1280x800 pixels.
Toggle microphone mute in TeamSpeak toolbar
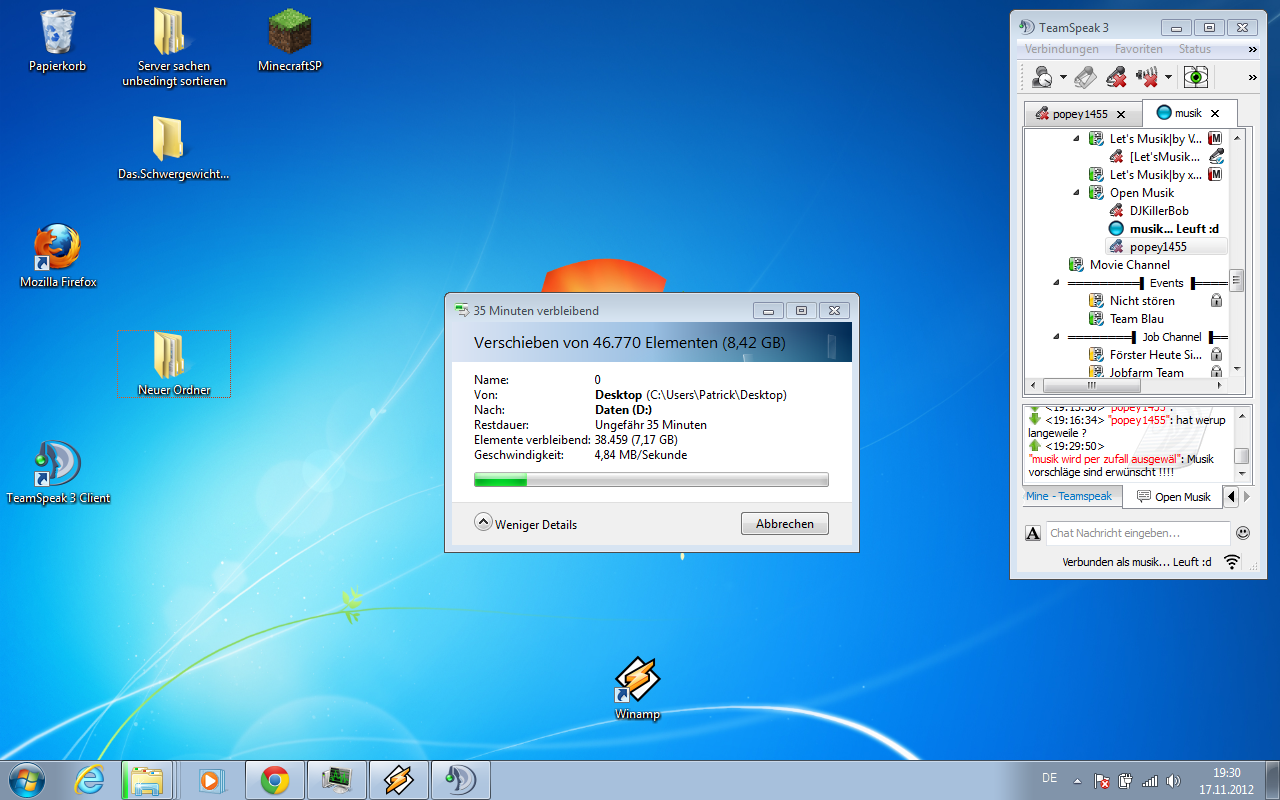pos(1117,76)
